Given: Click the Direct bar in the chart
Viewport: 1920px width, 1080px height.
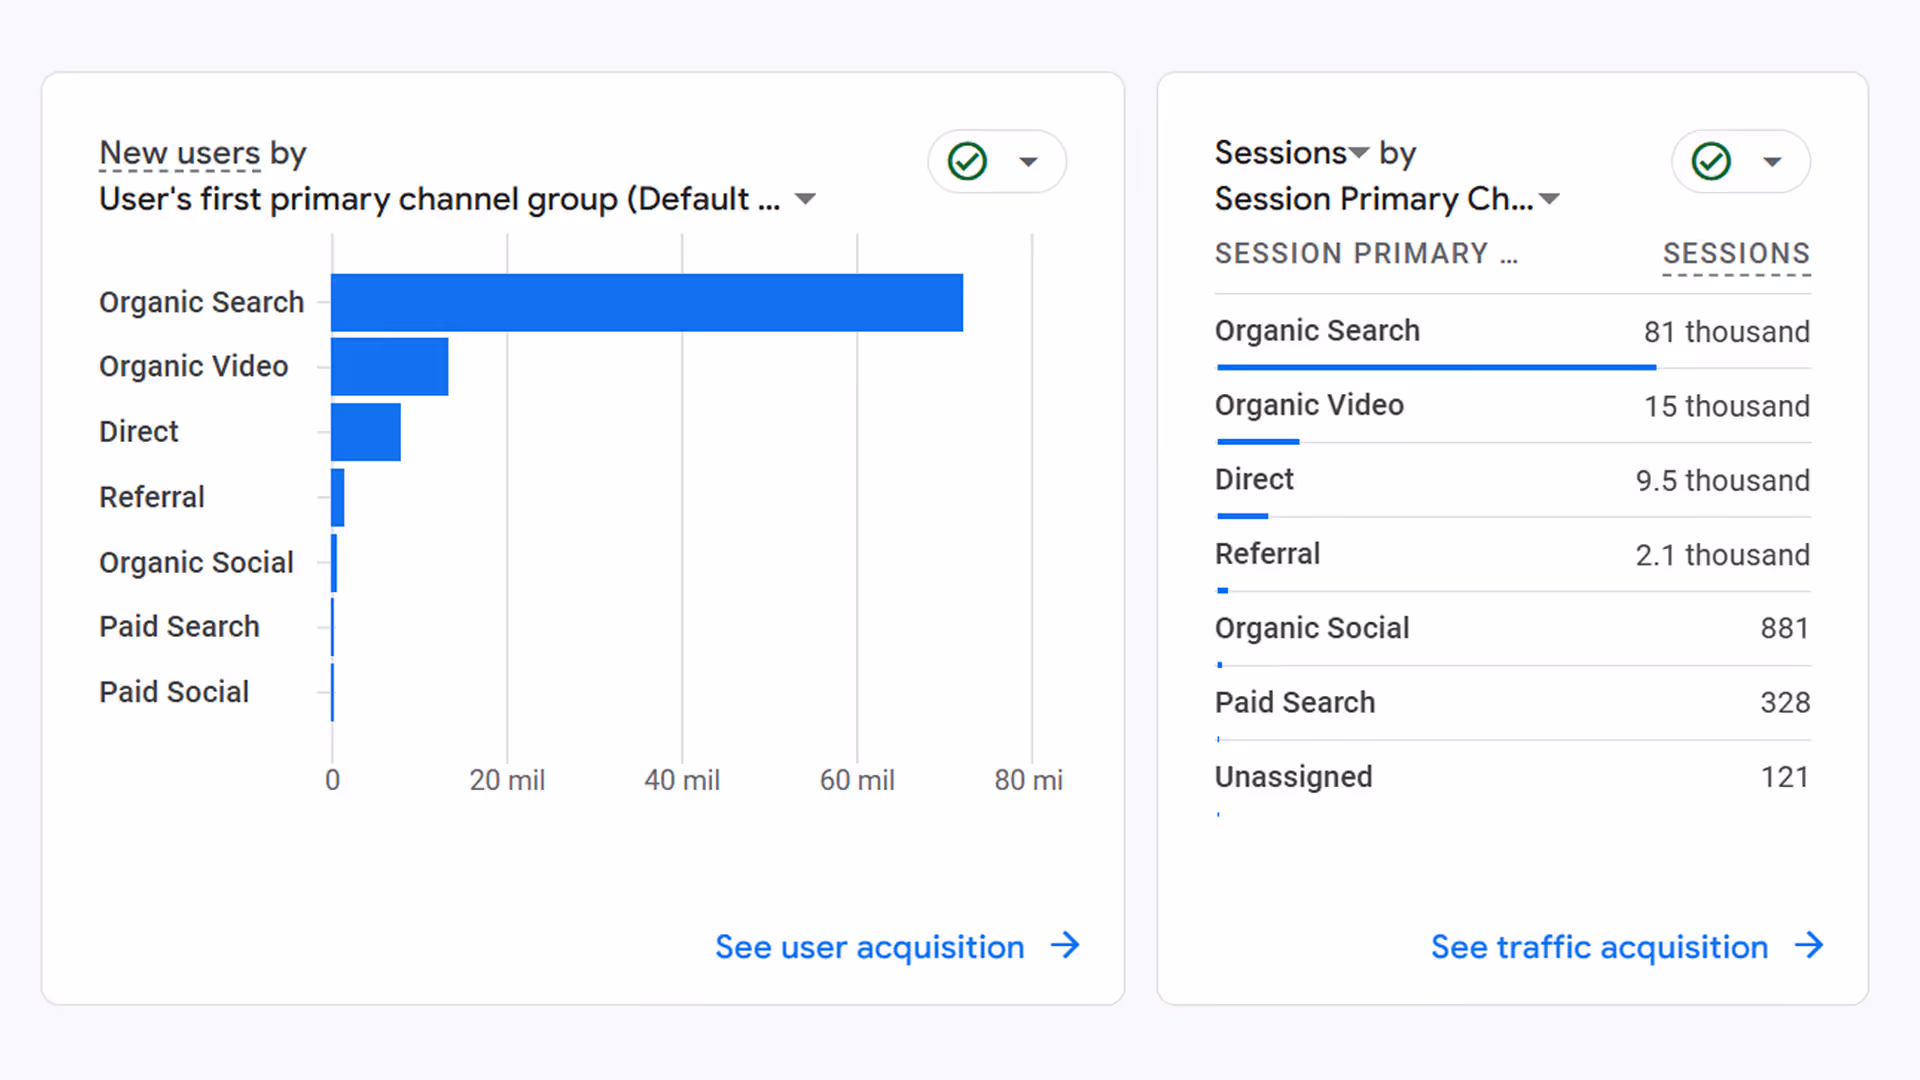Looking at the screenshot, I should (364, 432).
